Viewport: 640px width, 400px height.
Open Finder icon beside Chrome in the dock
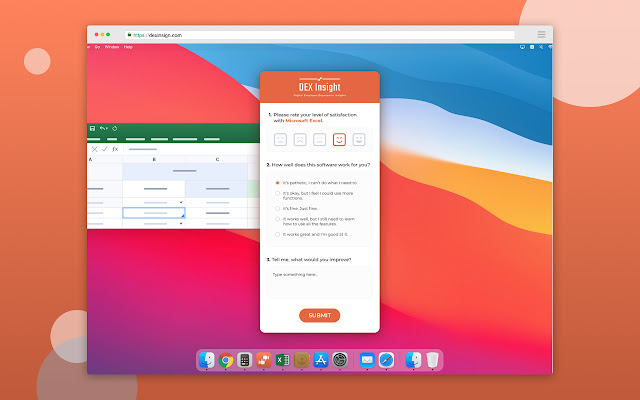[x=207, y=360]
